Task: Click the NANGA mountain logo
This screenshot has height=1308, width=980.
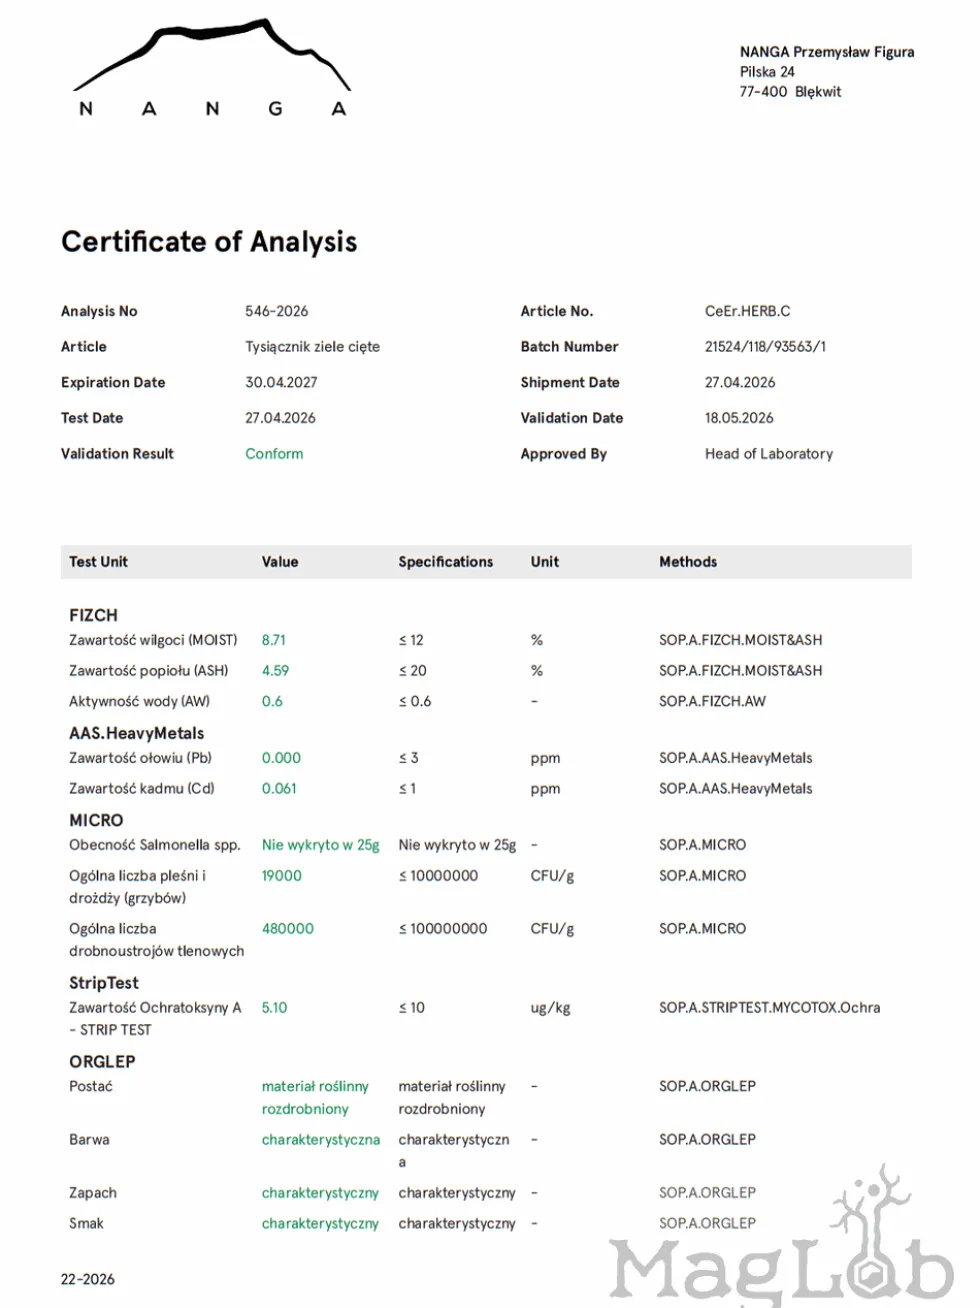Action: coord(212,68)
